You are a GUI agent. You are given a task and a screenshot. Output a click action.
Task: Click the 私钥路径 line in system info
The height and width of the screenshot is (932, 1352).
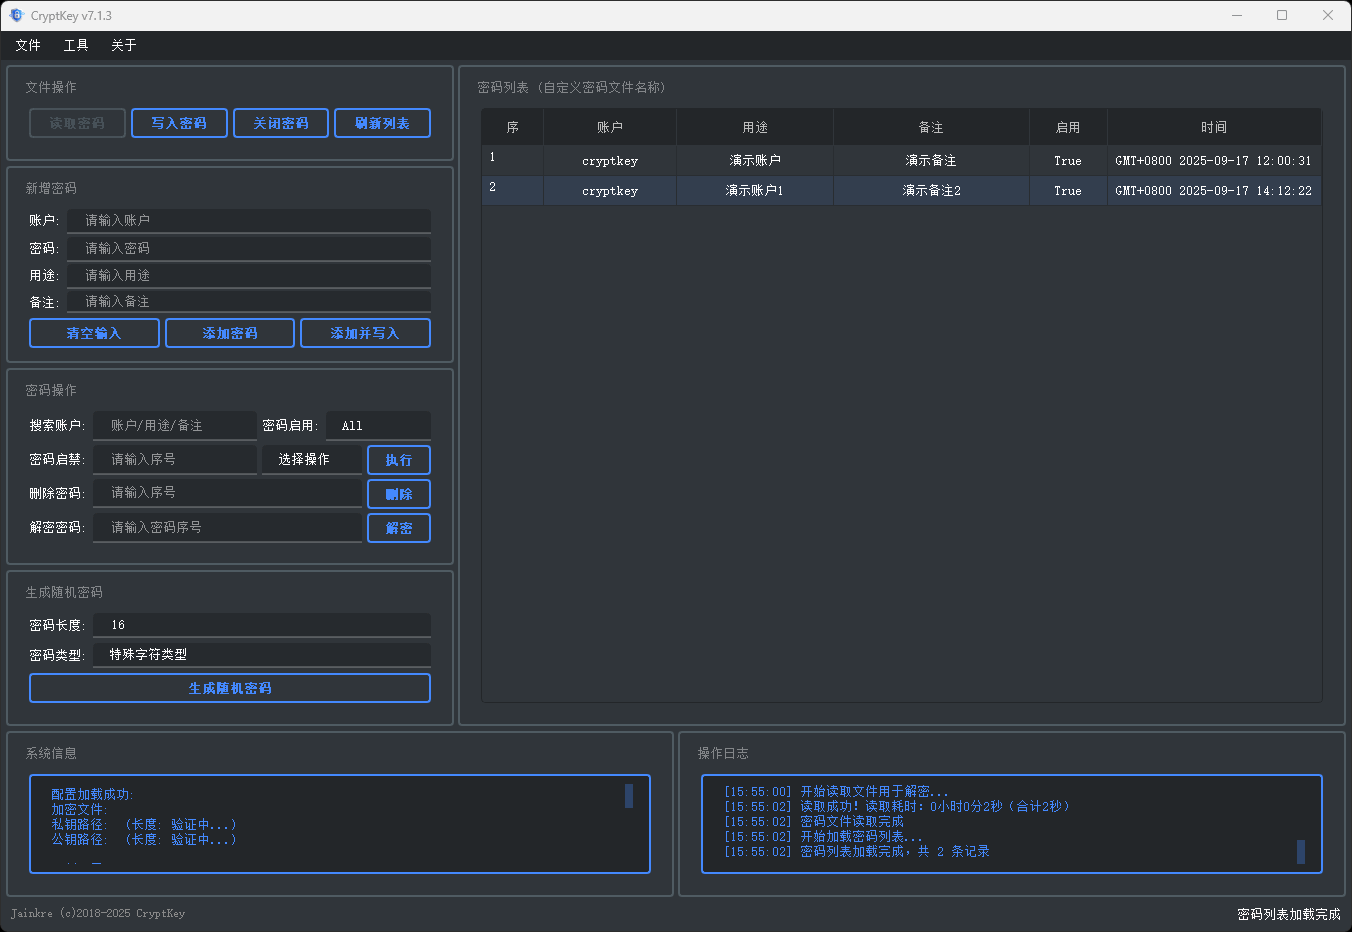[x=144, y=824]
